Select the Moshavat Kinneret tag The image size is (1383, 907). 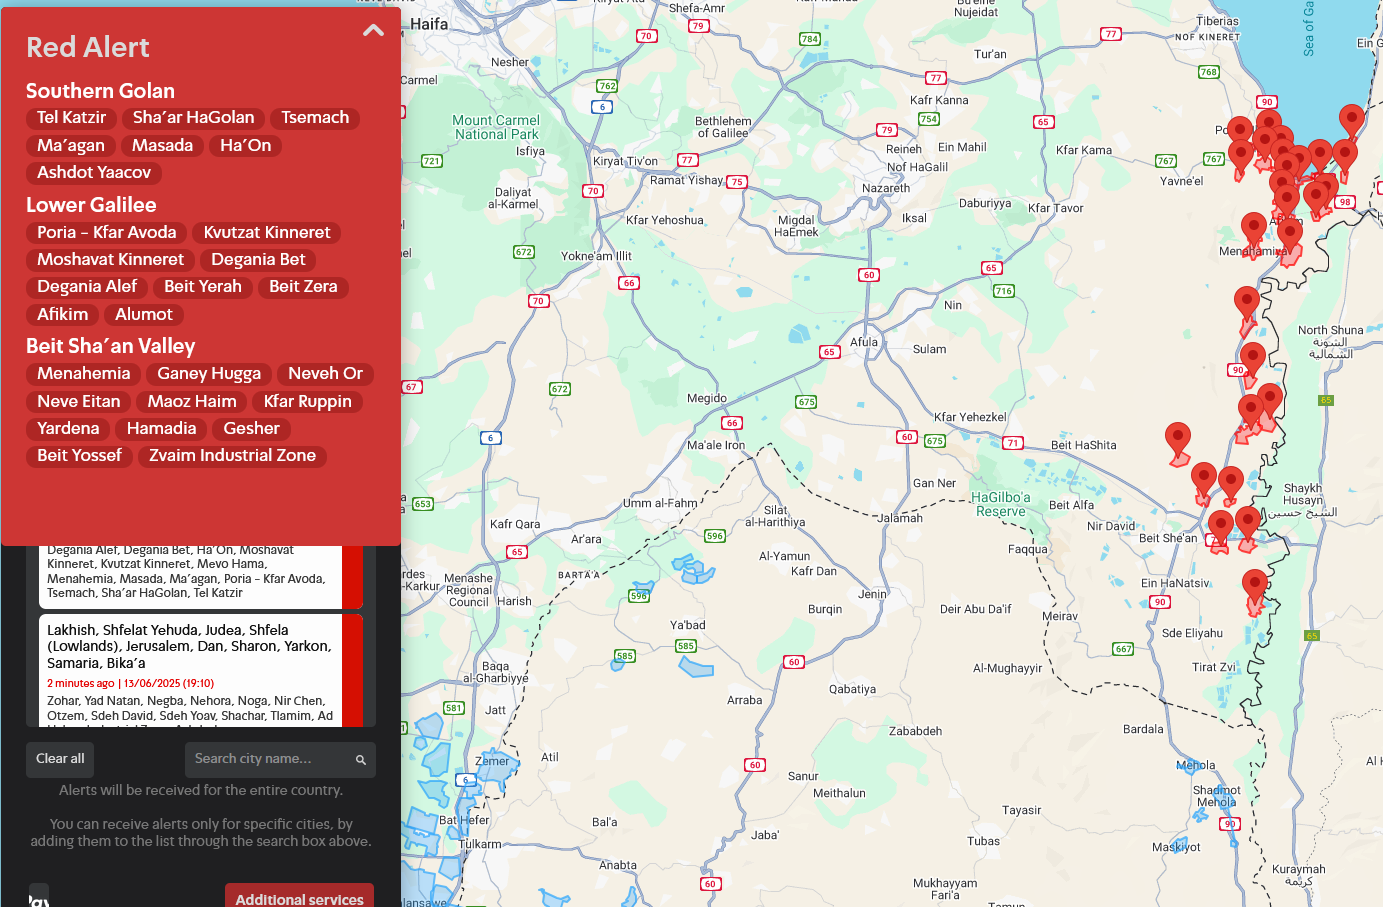click(111, 260)
